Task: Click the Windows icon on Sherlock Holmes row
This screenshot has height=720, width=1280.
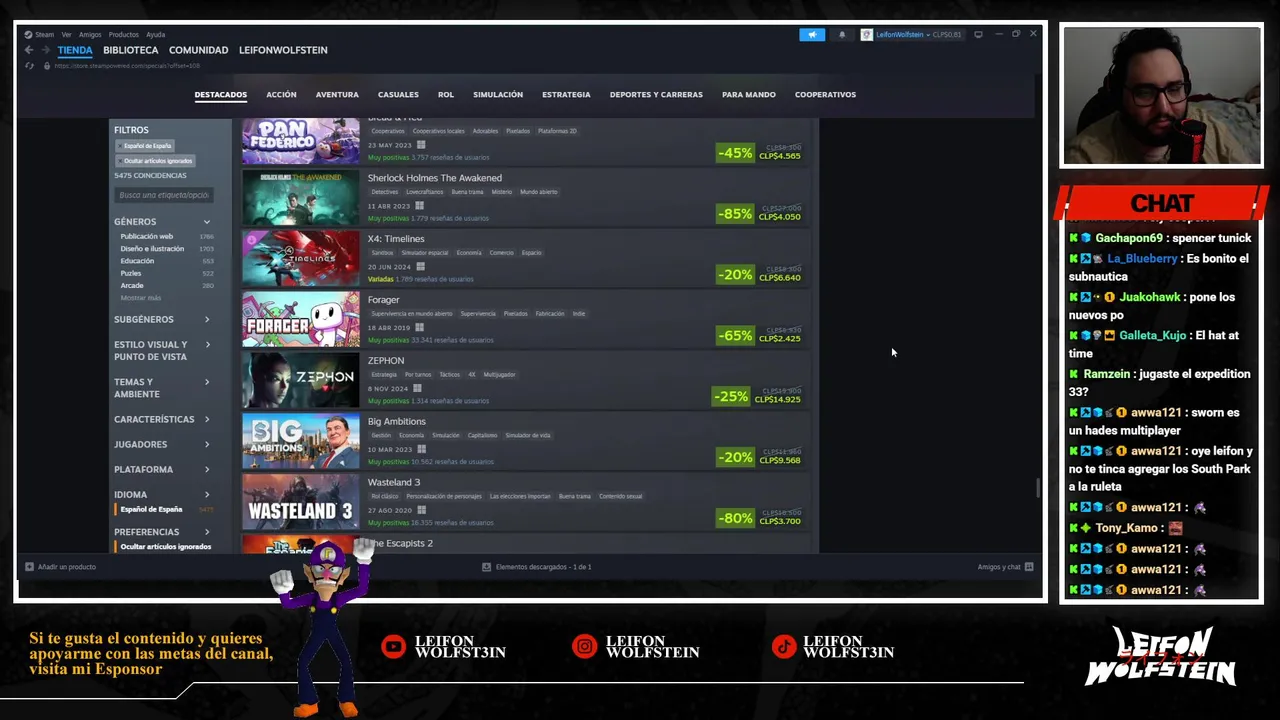Action: click(419, 206)
